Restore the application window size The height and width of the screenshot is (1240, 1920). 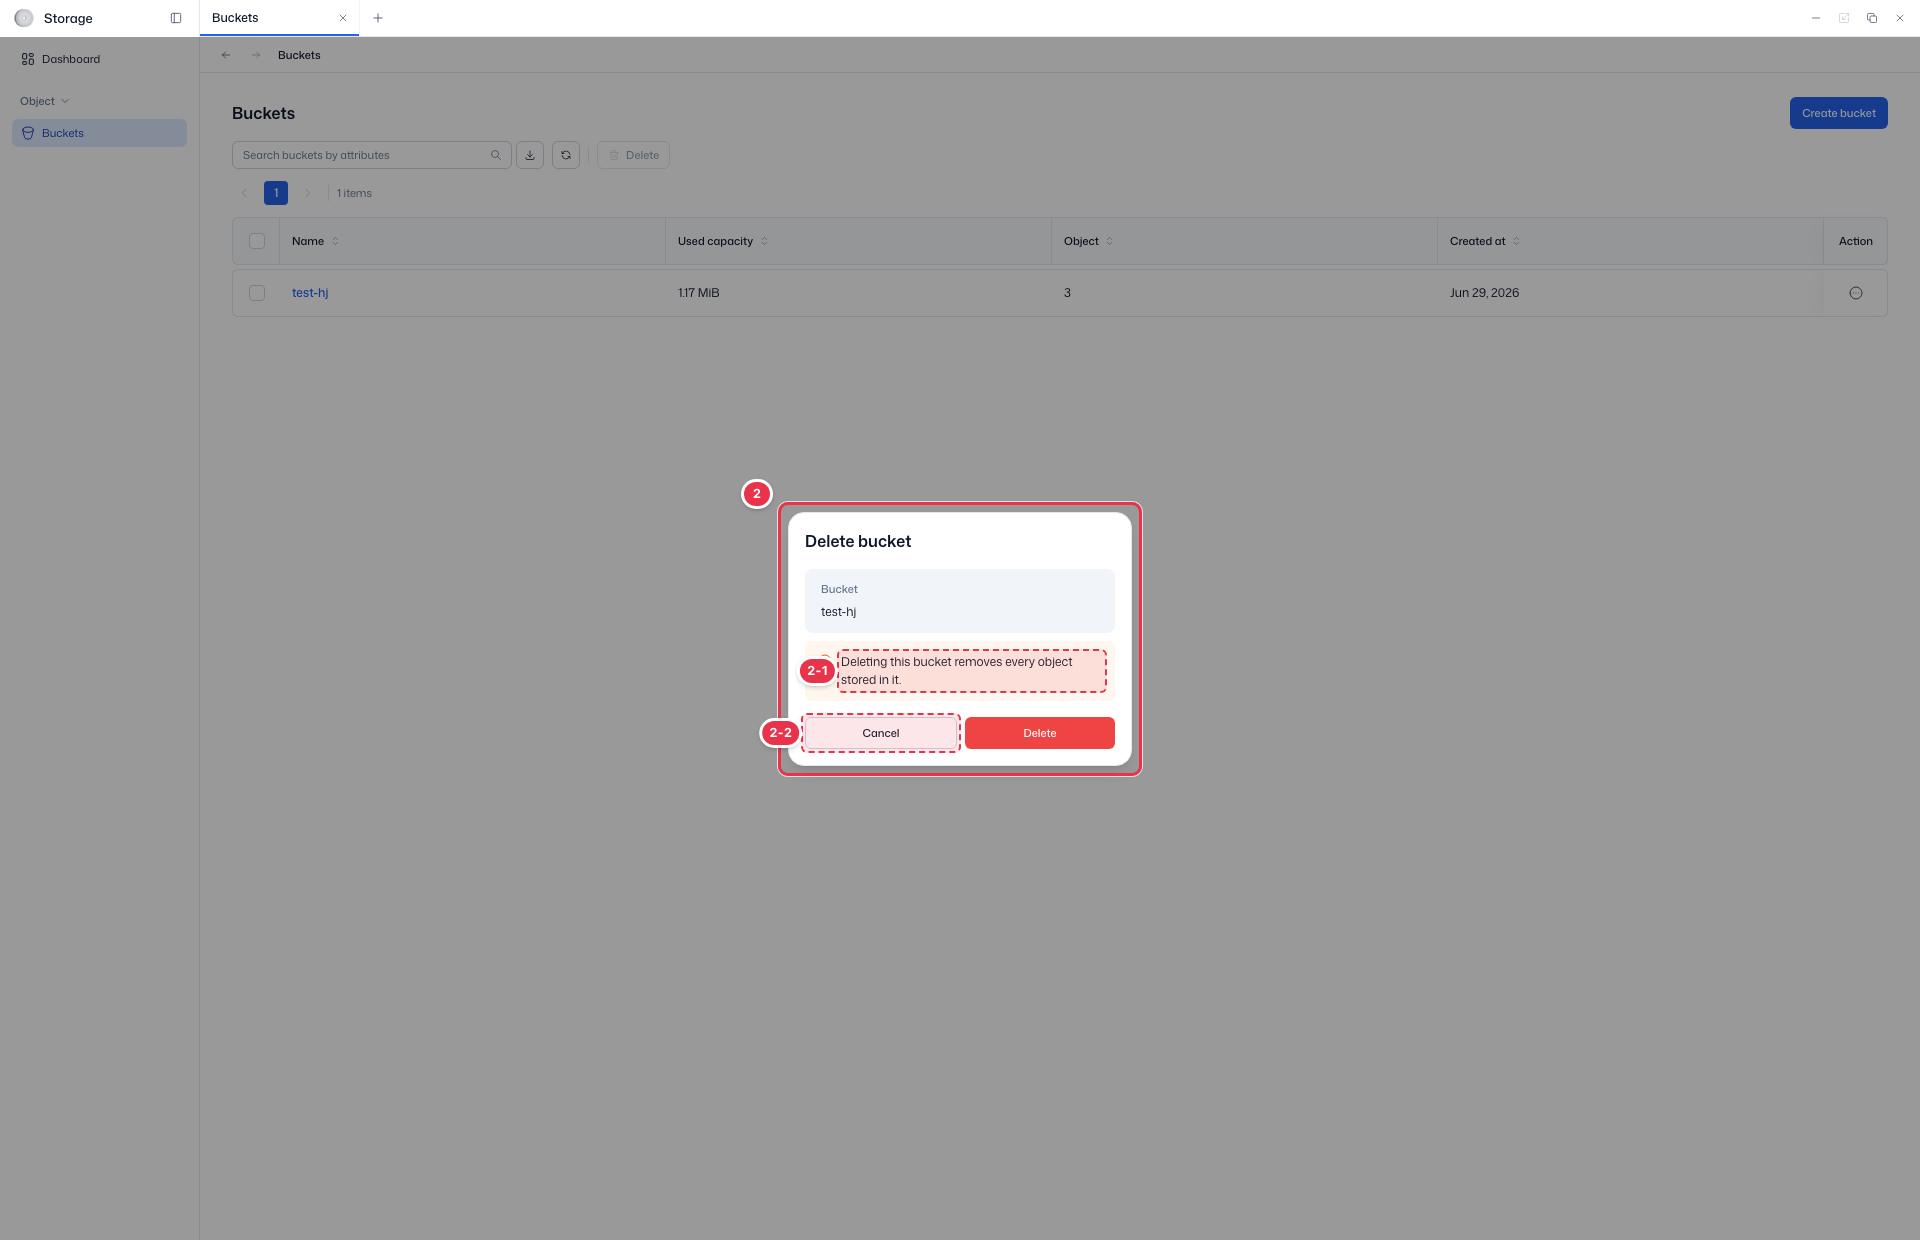(x=1872, y=18)
